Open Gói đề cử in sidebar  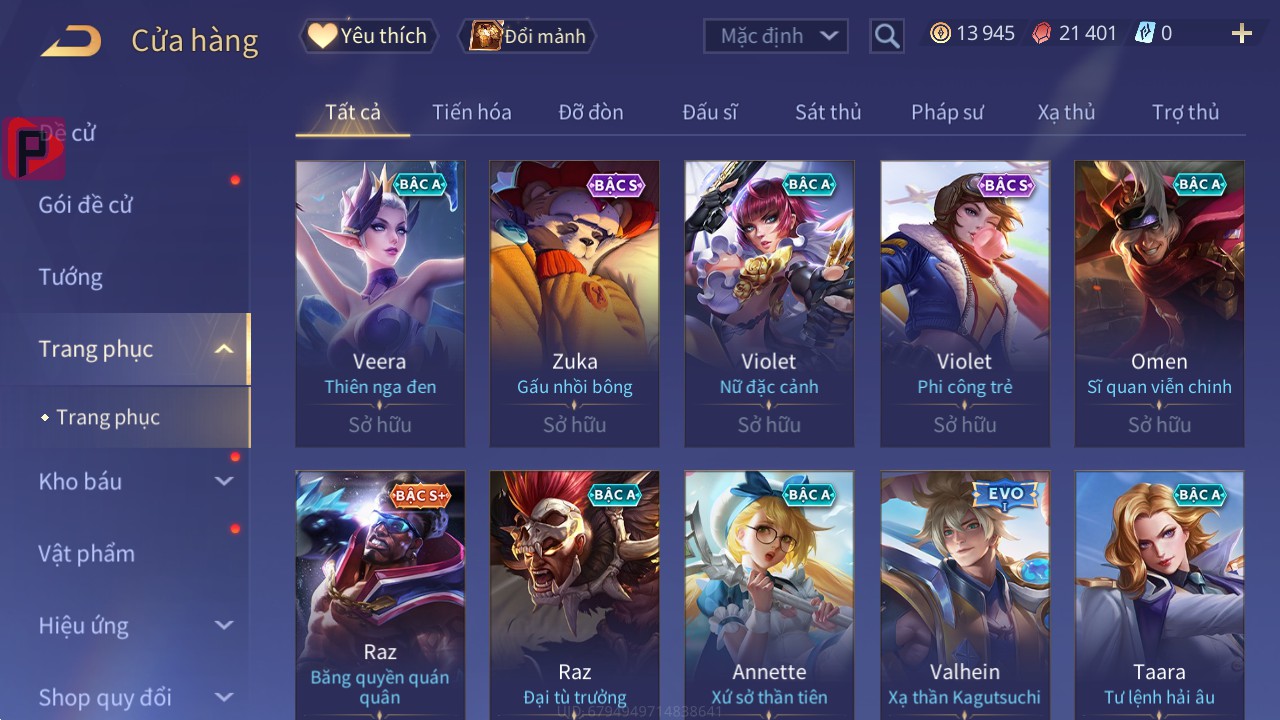point(85,205)
